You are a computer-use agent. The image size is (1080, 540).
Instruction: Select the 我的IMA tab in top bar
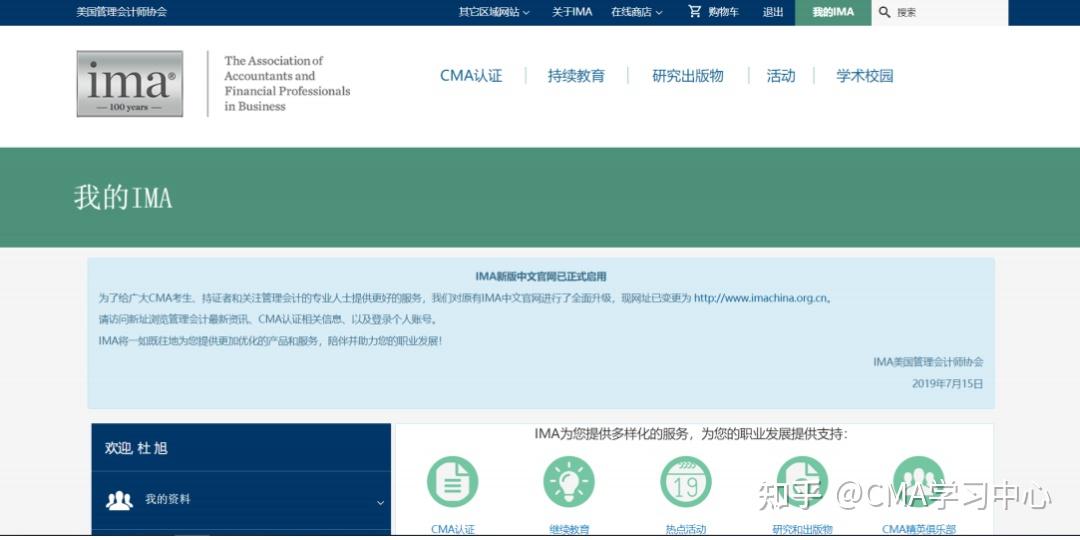(x=833, y=12)
